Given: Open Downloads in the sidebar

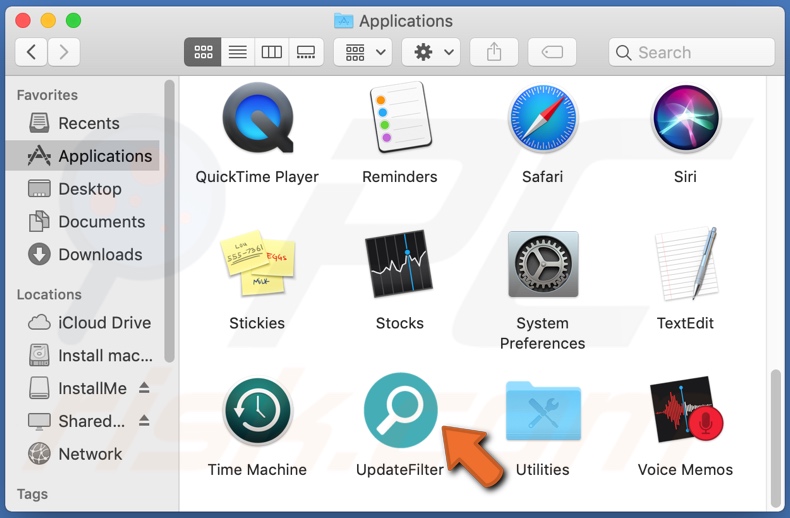Looking at the screenshot, I should point(83,254).
